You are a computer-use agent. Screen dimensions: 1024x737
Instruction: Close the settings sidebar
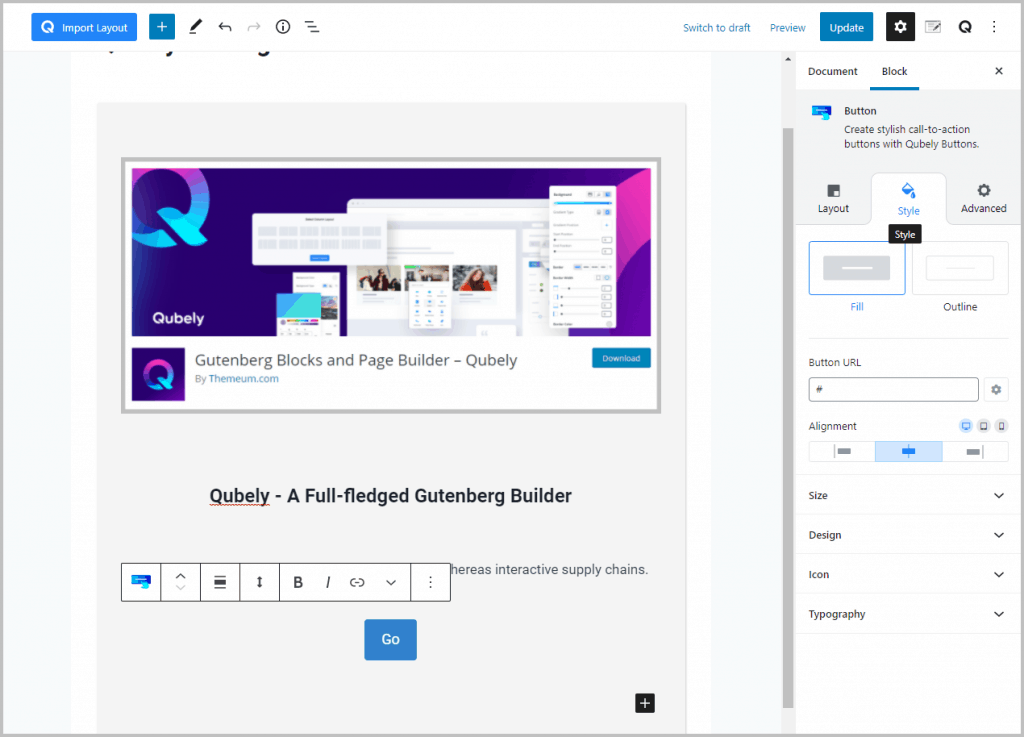[999, 71]
